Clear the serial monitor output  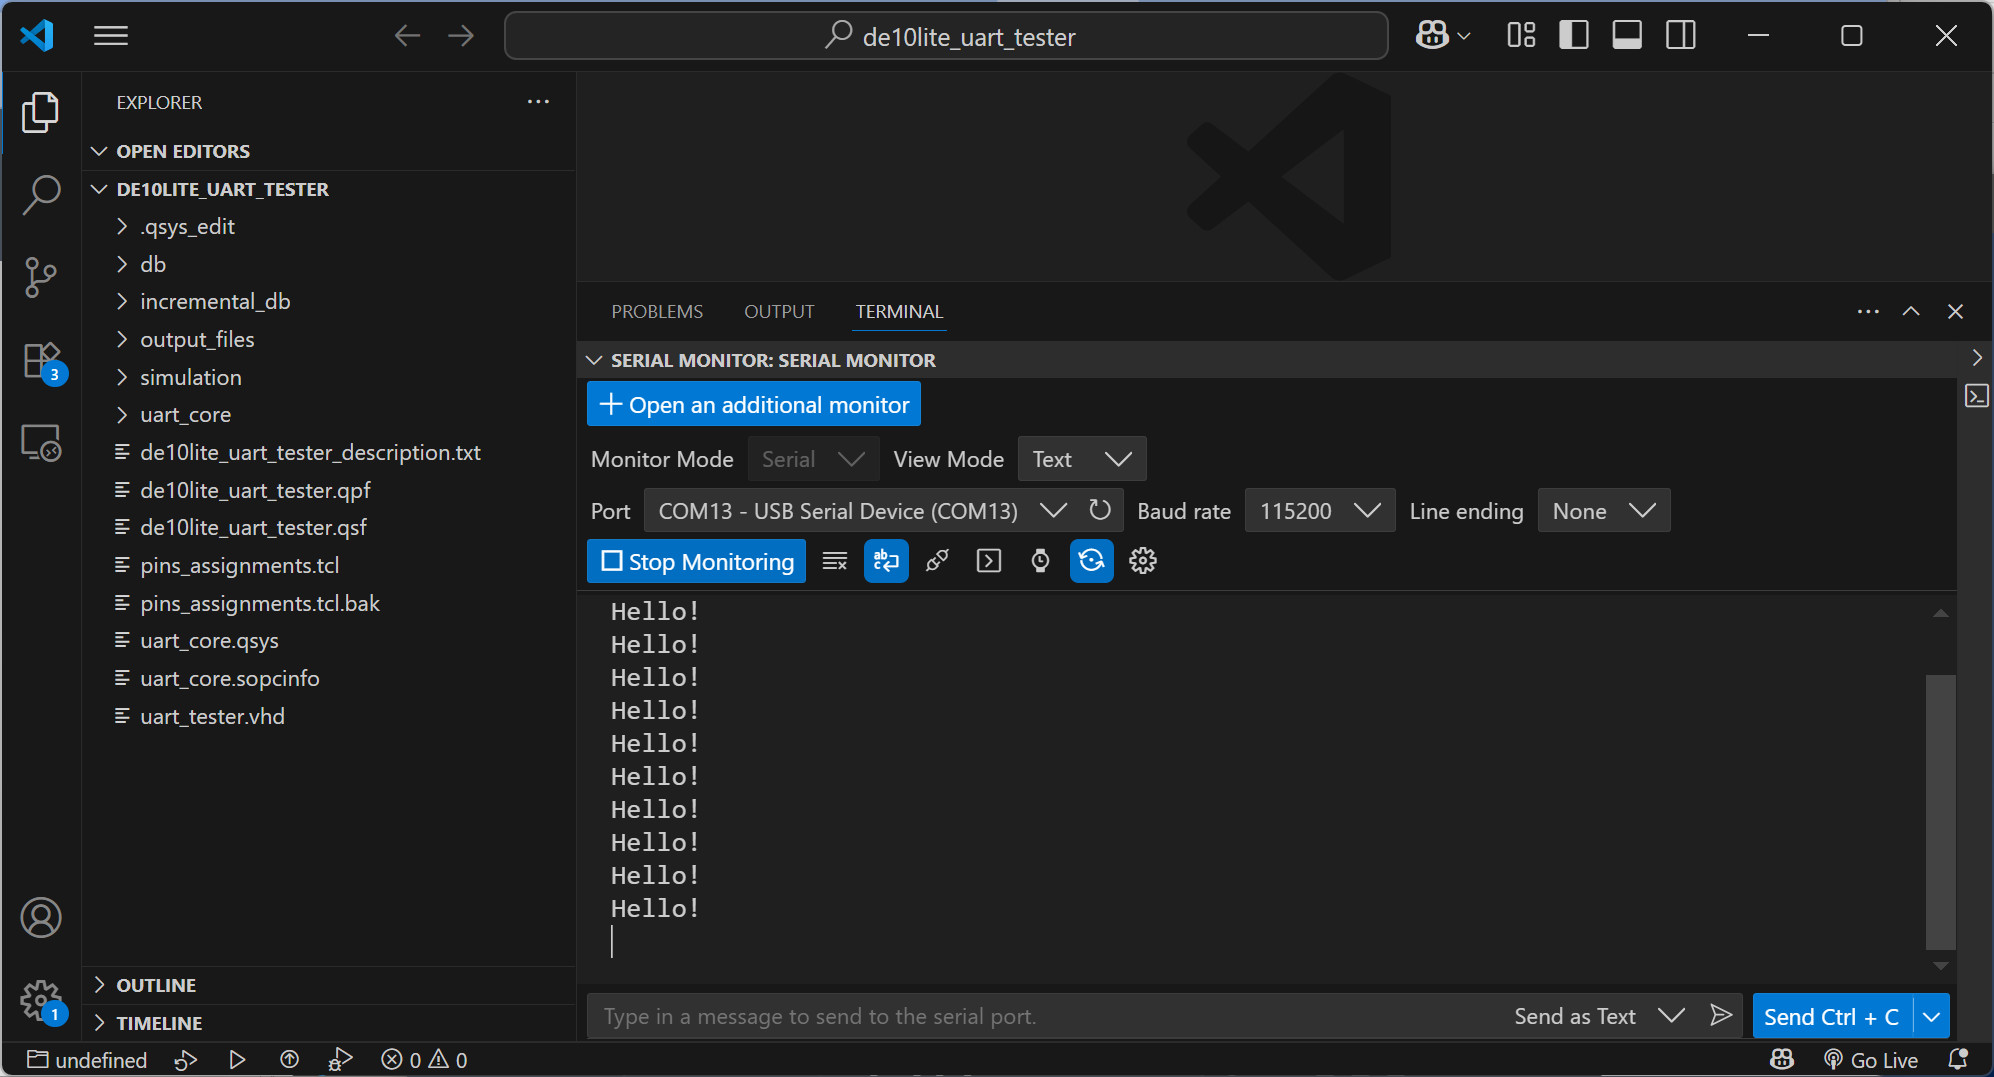click(834, 561)
